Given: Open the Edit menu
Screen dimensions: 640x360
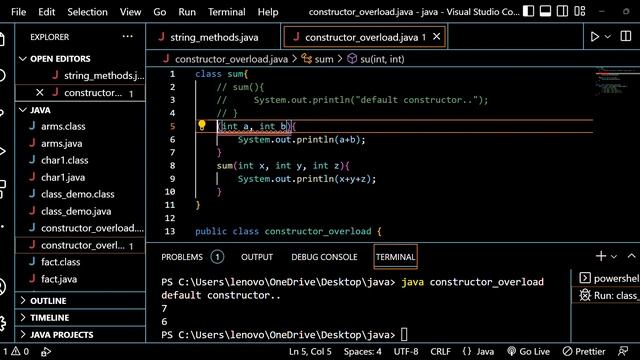Looking at the screenshot, I should click(x=47, y=12).
